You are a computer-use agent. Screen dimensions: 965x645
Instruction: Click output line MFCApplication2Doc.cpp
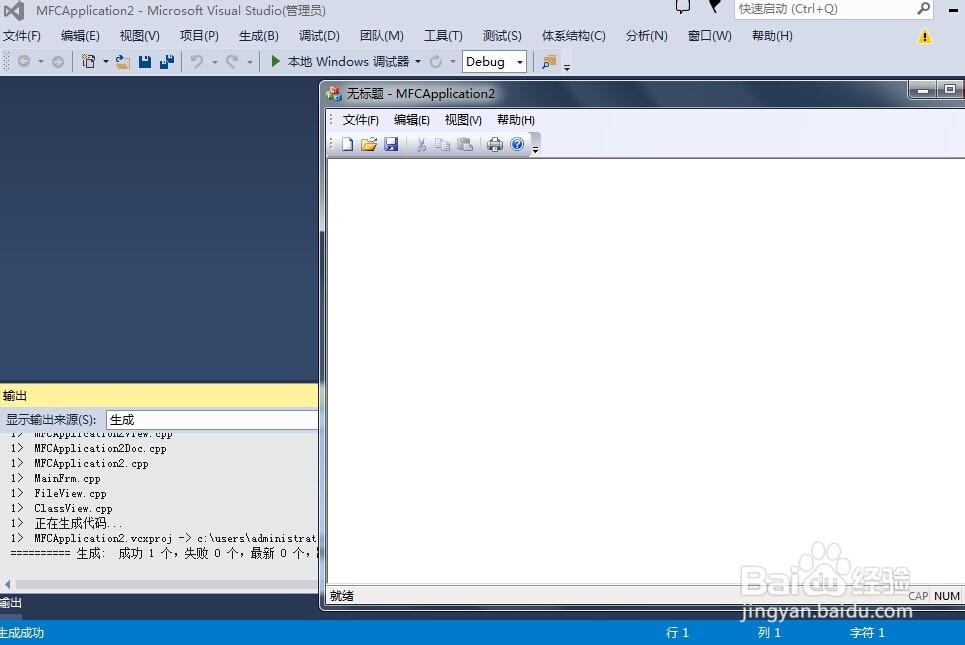[x=100, y=449]
